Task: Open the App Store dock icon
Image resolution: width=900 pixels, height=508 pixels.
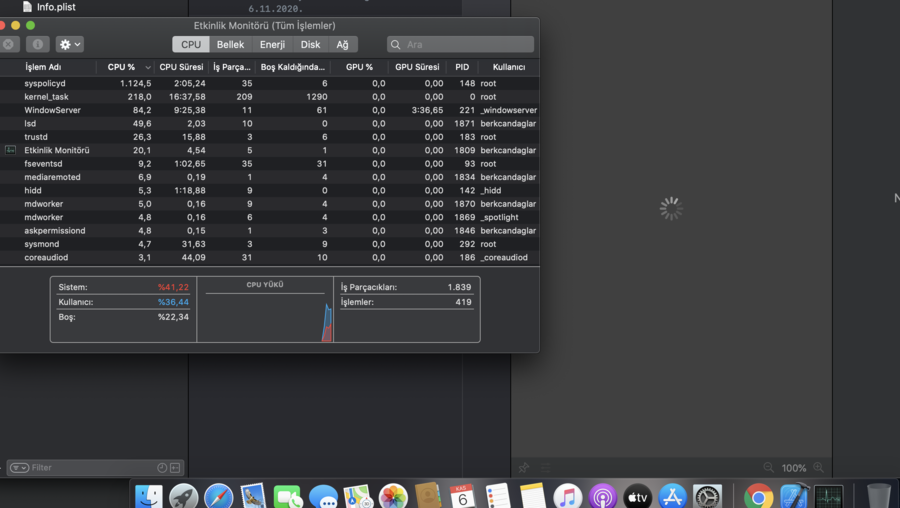Action: pyautogui.click(x=672, y=496)
